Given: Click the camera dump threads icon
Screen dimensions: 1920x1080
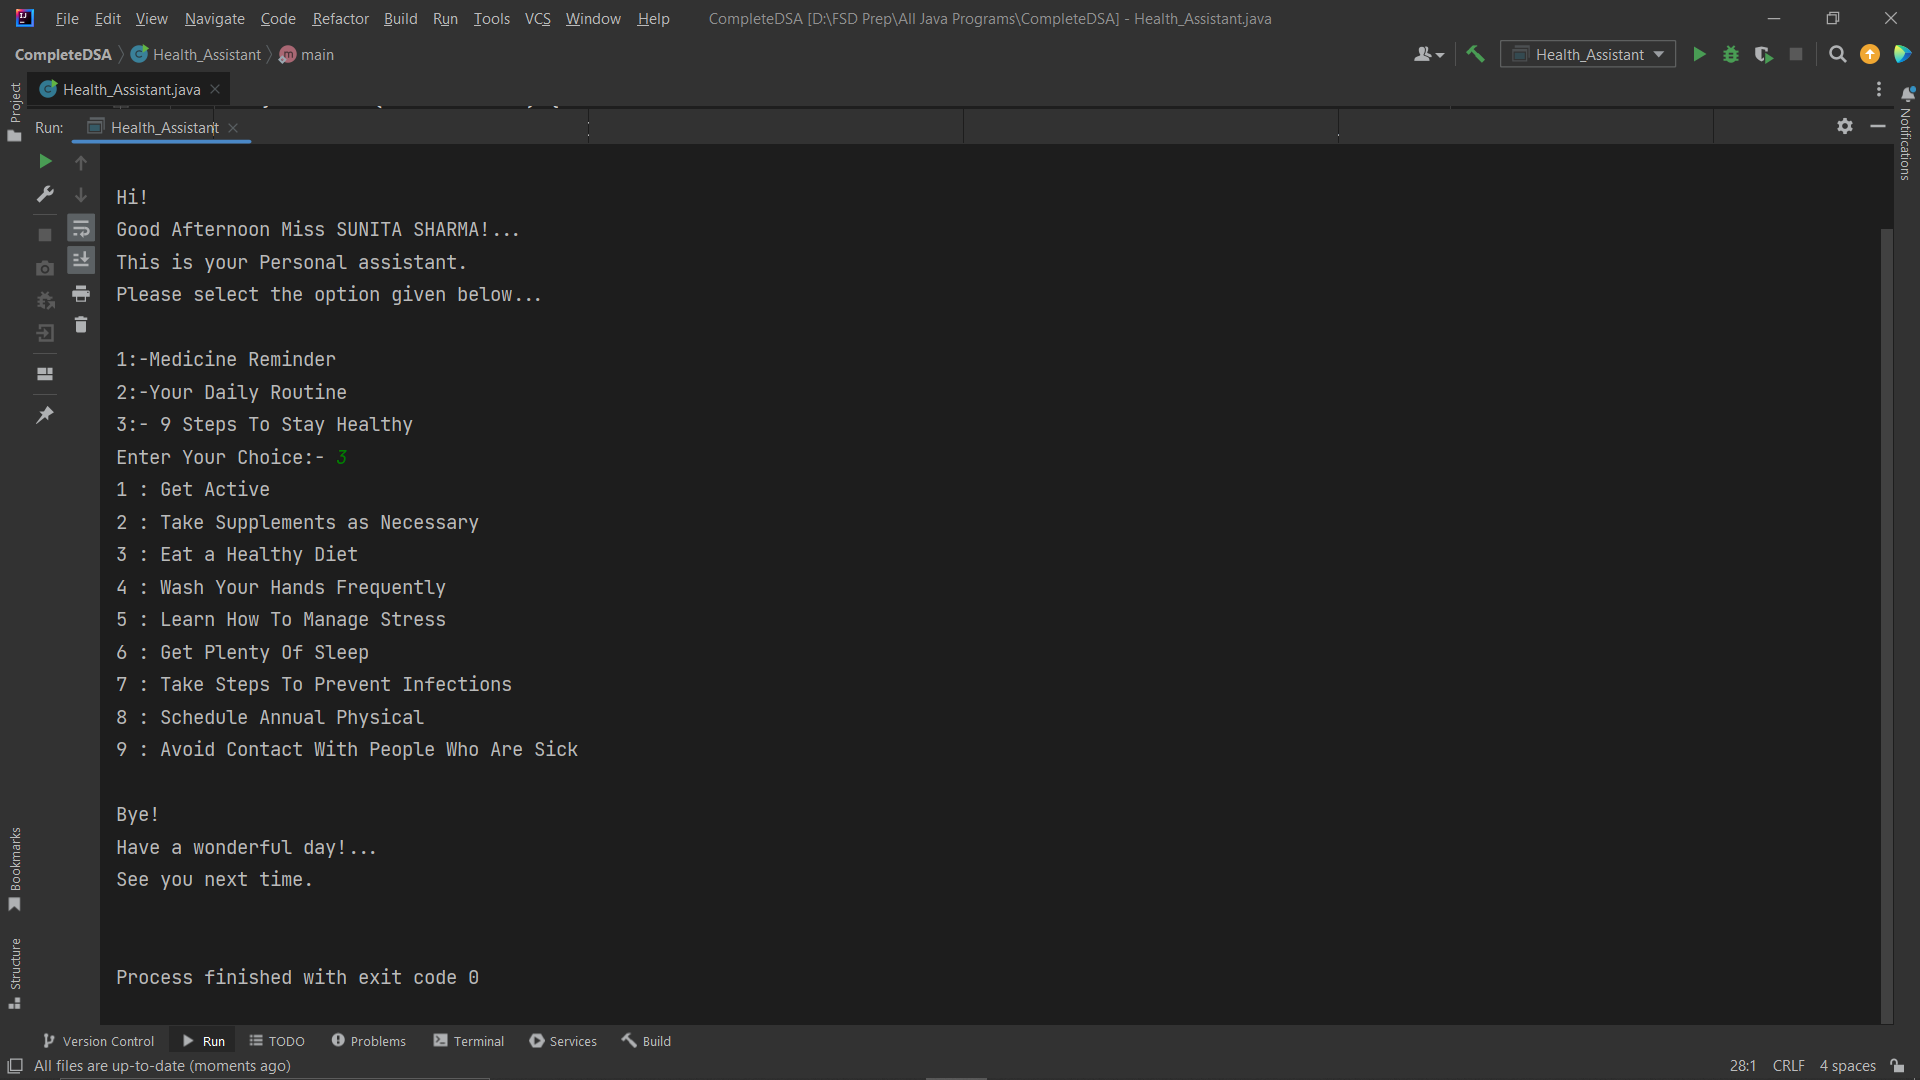Looking at the screenshot, I should point(45,268).
